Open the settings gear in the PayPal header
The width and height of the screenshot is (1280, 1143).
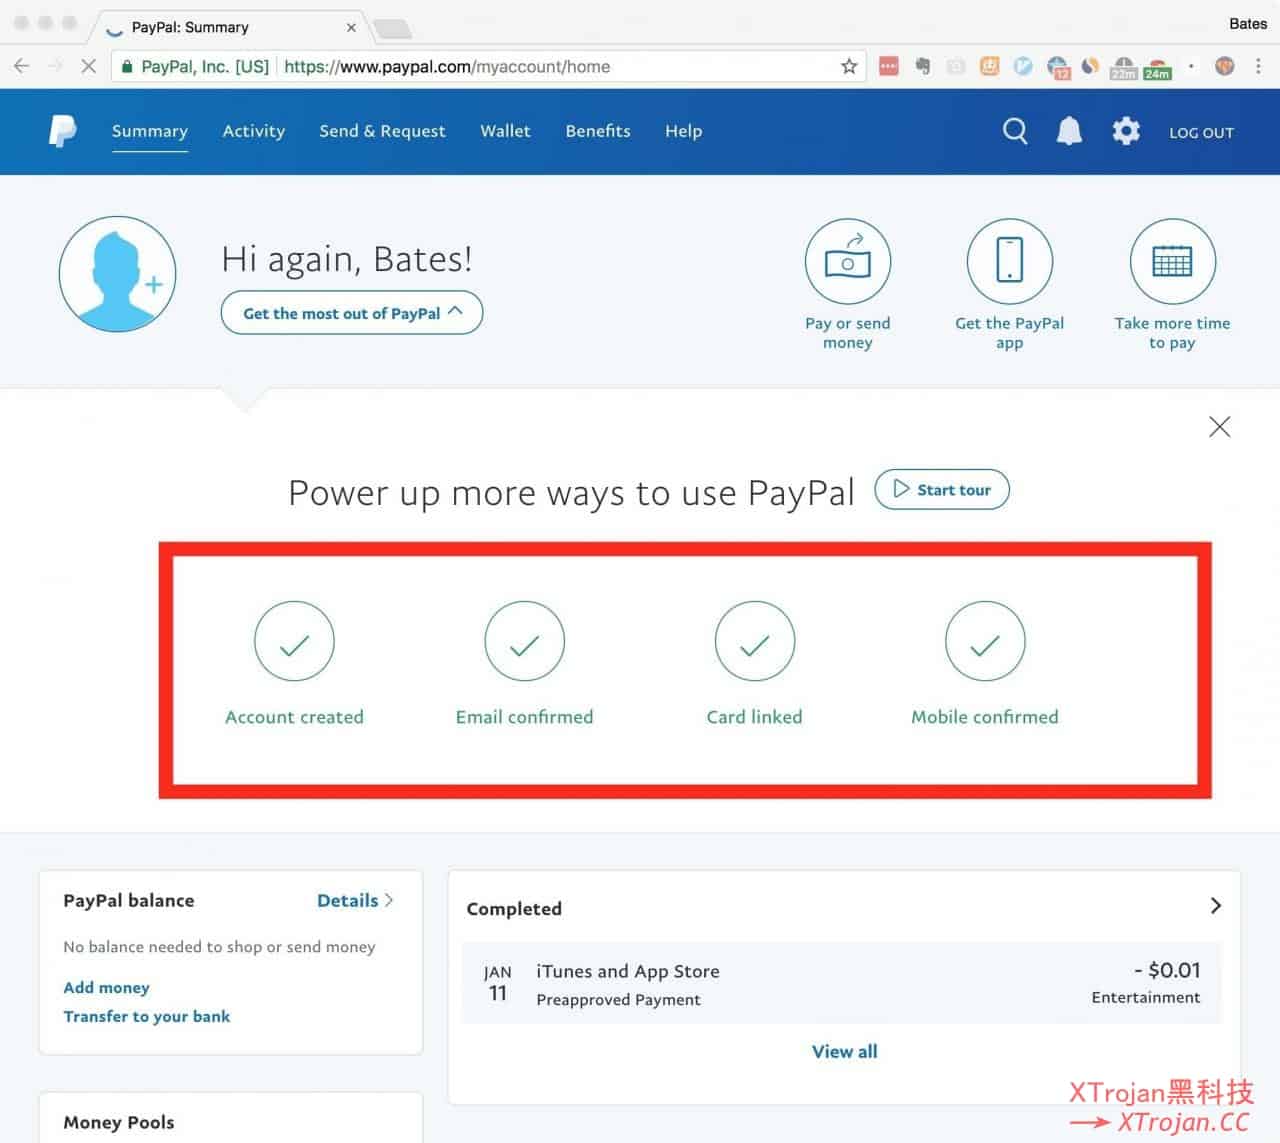click(1126, 131)
